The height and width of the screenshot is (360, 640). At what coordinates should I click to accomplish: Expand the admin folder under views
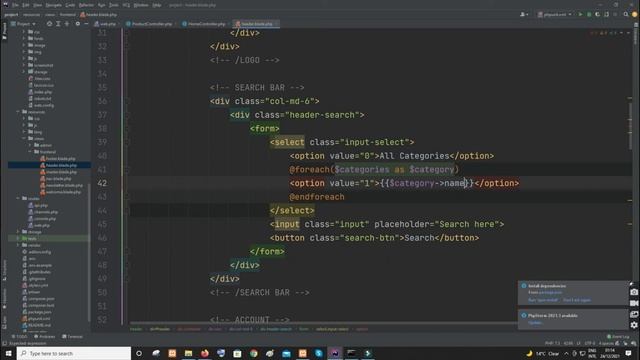30,145
